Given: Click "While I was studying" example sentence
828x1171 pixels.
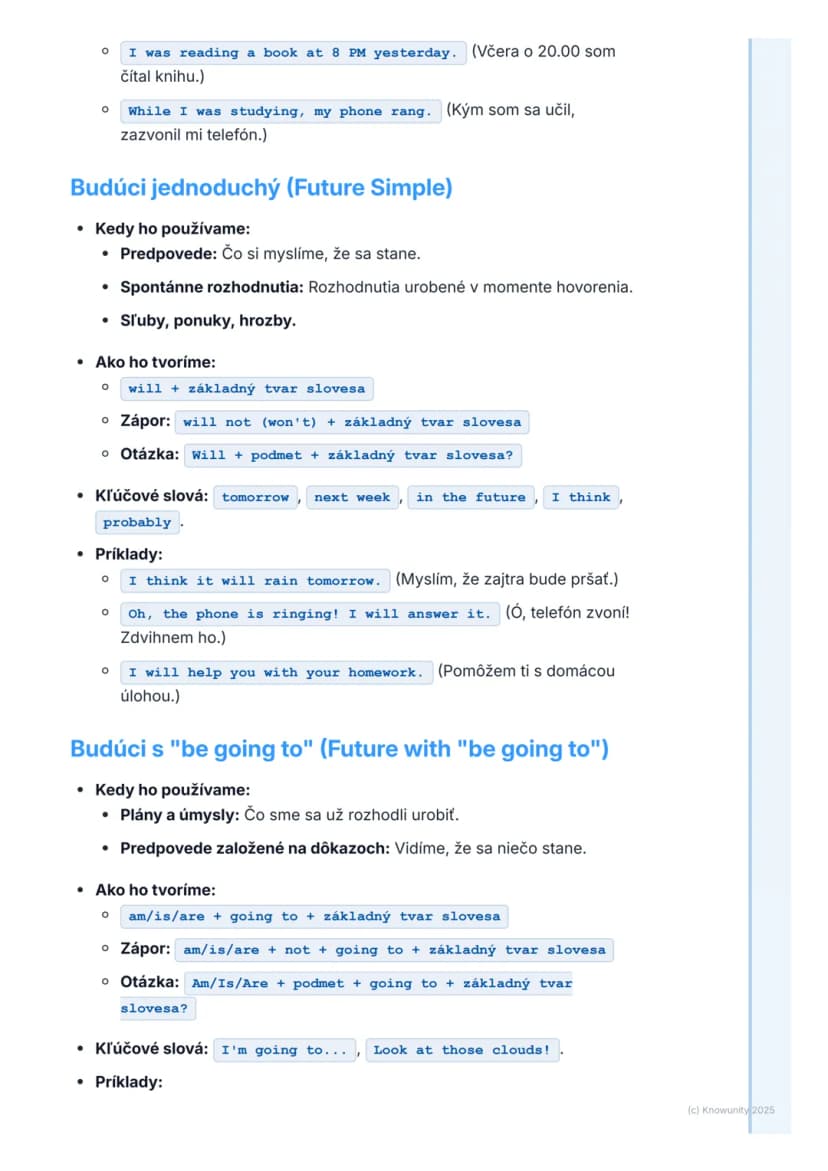Looking at the screenshot, I should coord(280,111).
